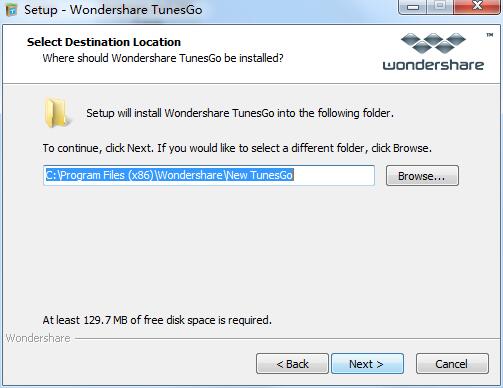Viewport: 503px width, 388px height.
Task: Click the disabled maximize window button
Action: pyautogui.click(x=440, y=6)
